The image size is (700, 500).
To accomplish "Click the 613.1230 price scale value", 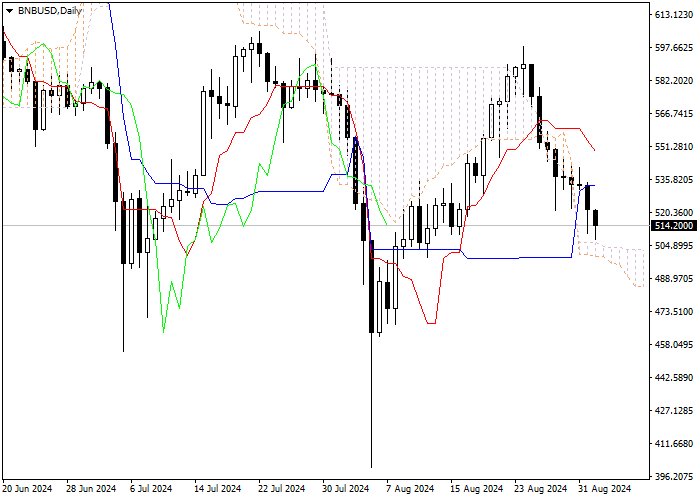I will pos(674,15).
